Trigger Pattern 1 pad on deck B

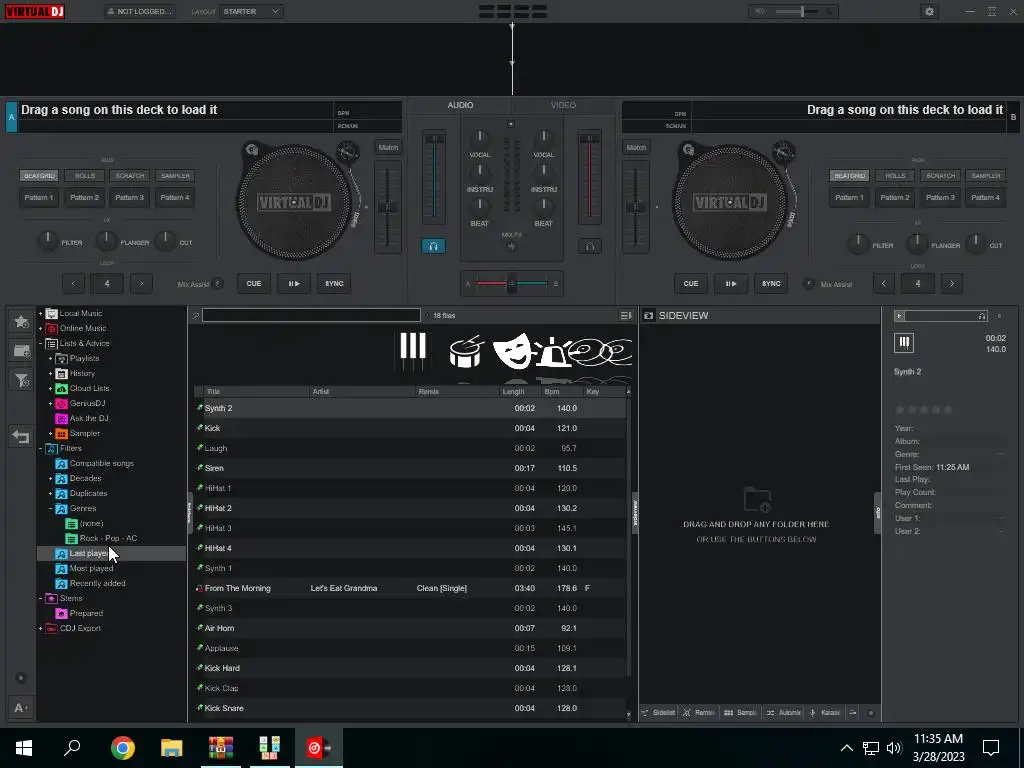click(849, 197)
